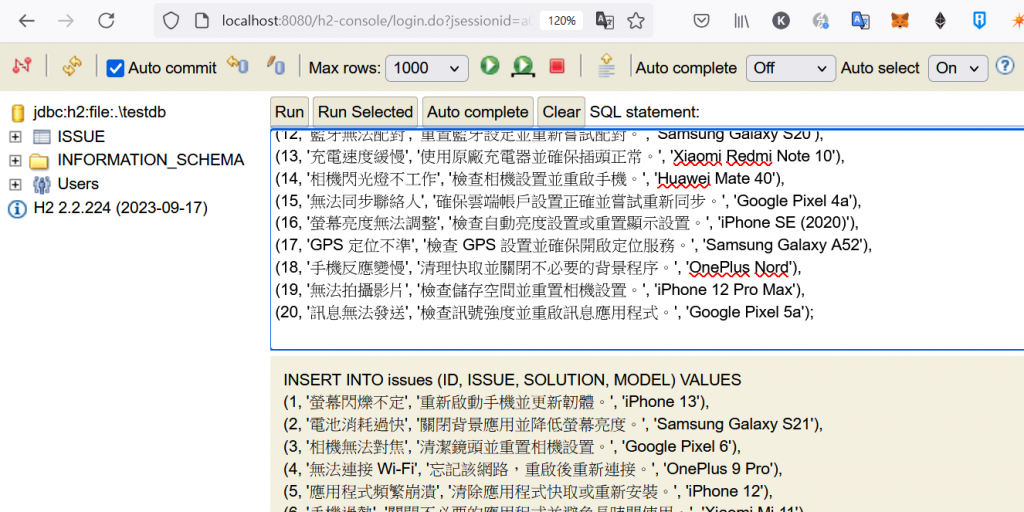Expand the Users node
The image size is (1024, 512).
click(15, 184)
